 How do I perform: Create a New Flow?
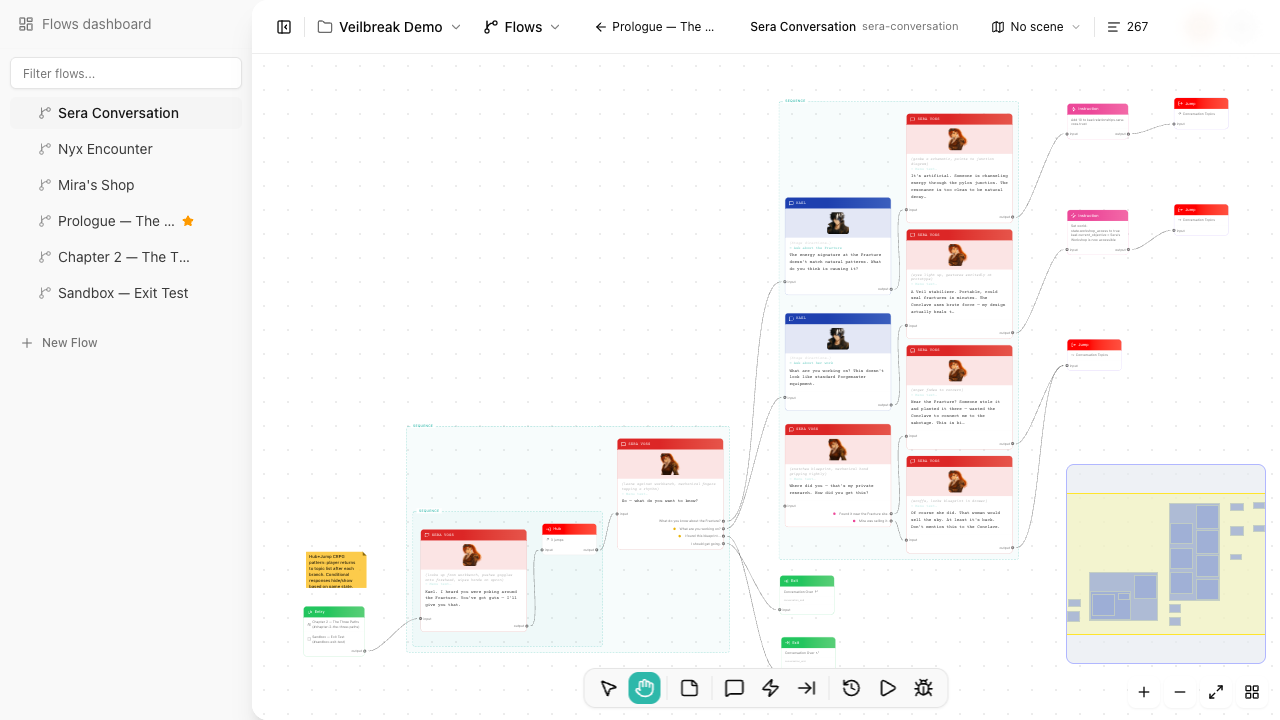[x=60, y=343]
